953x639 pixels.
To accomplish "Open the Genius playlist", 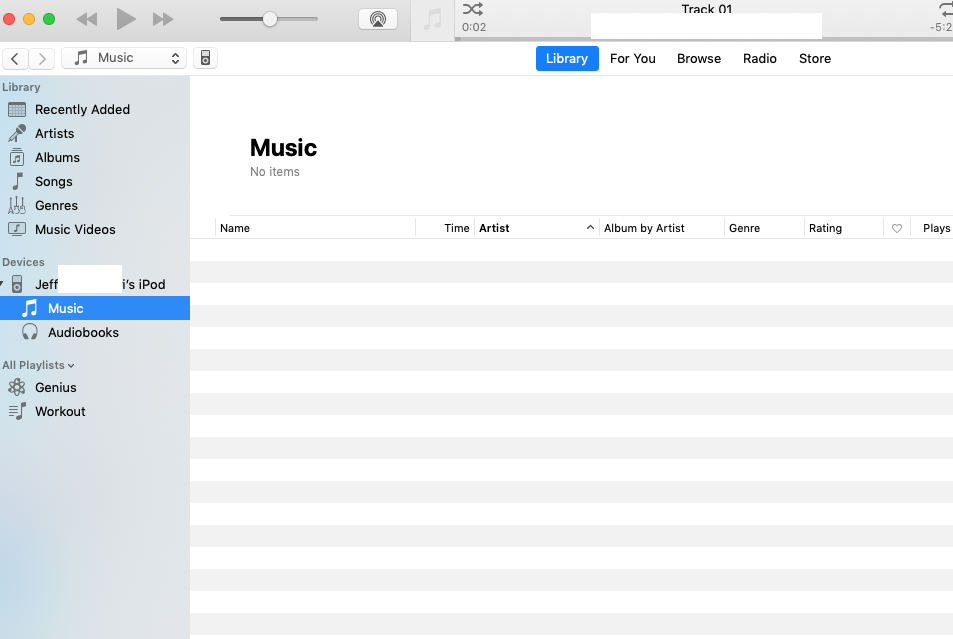I will click(95, 387).
